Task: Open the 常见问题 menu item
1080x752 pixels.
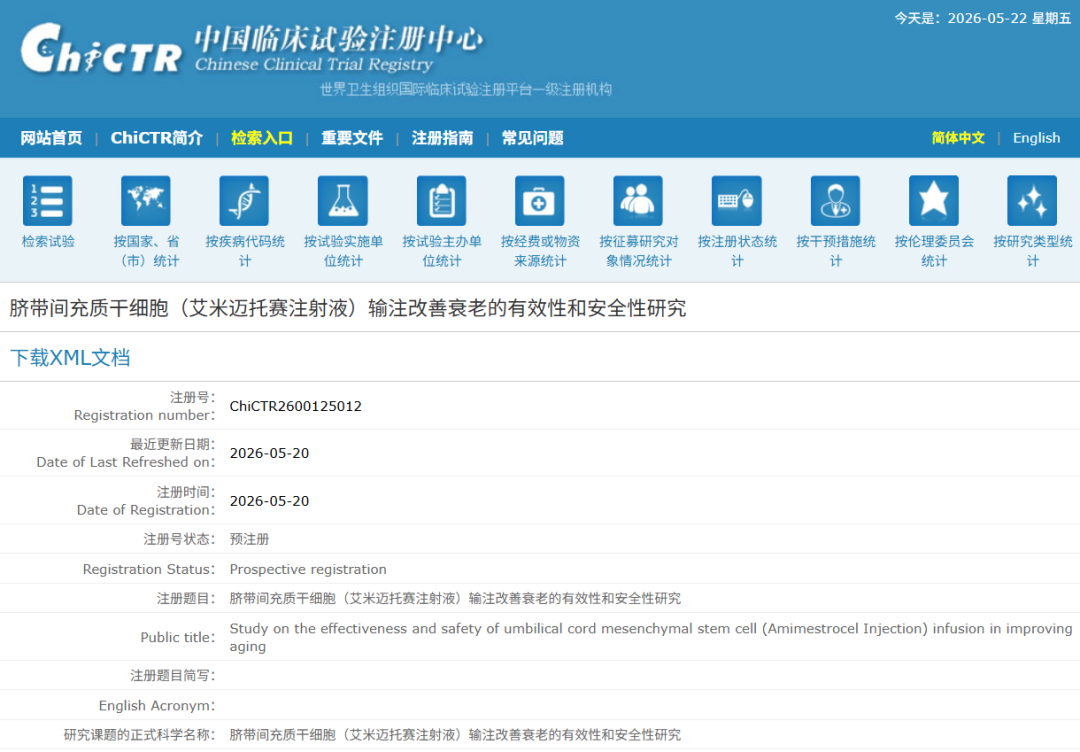Action: coord(532,138)
